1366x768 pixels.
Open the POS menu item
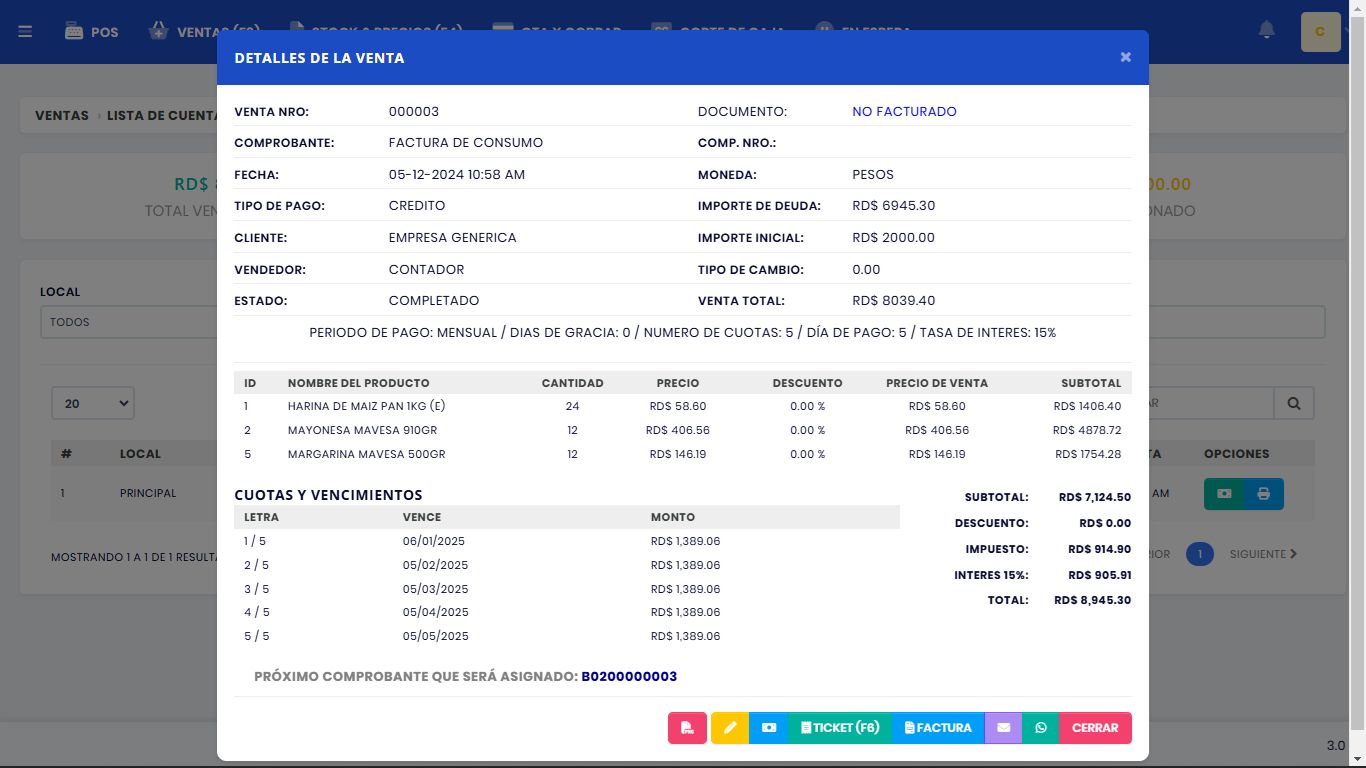coord(92,32)
